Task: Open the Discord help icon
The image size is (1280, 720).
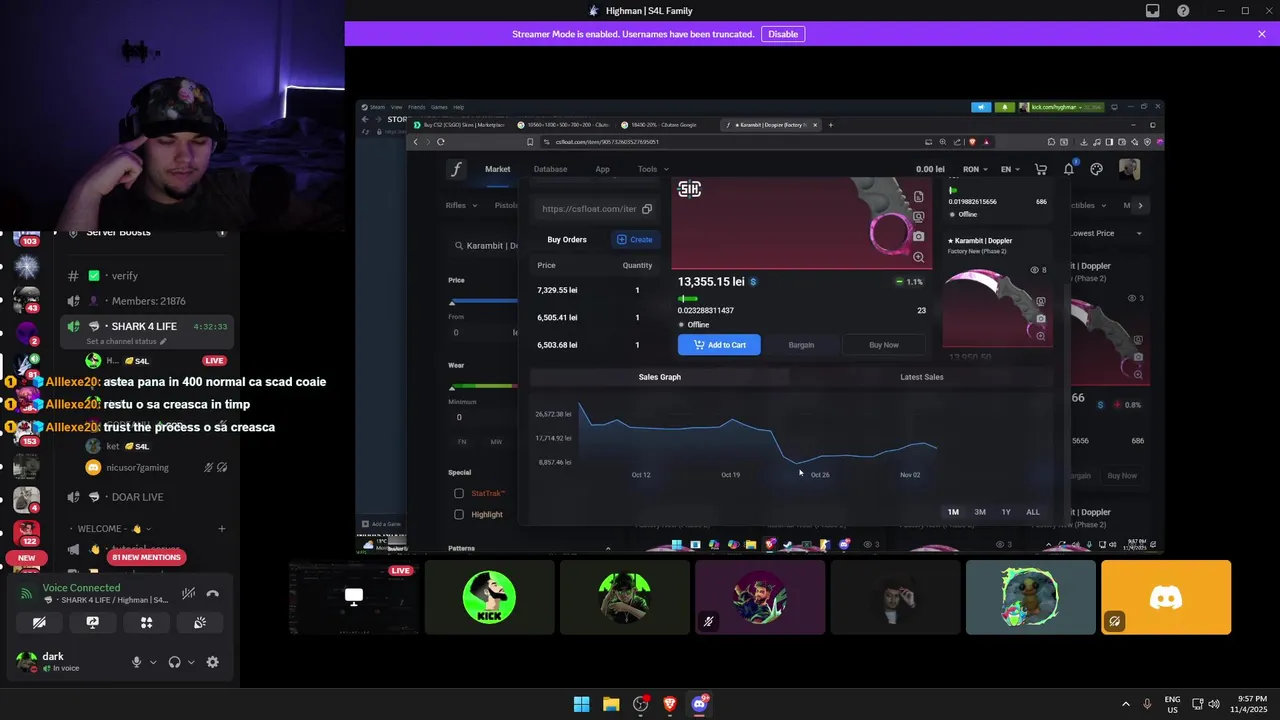Action: click(x=1184, y=11)
